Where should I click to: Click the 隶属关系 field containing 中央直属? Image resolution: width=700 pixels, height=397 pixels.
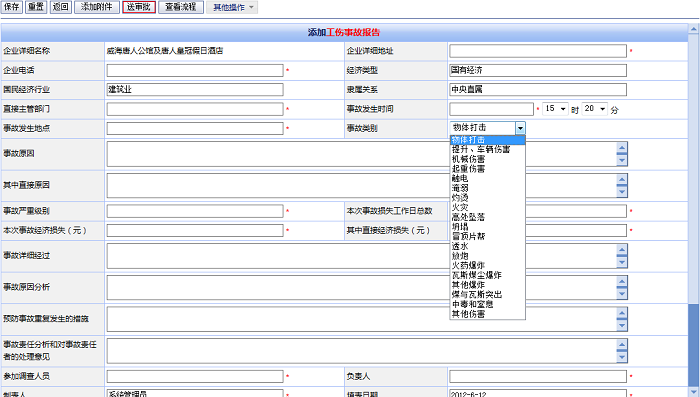pyautogui.click(x=538, y=89)
